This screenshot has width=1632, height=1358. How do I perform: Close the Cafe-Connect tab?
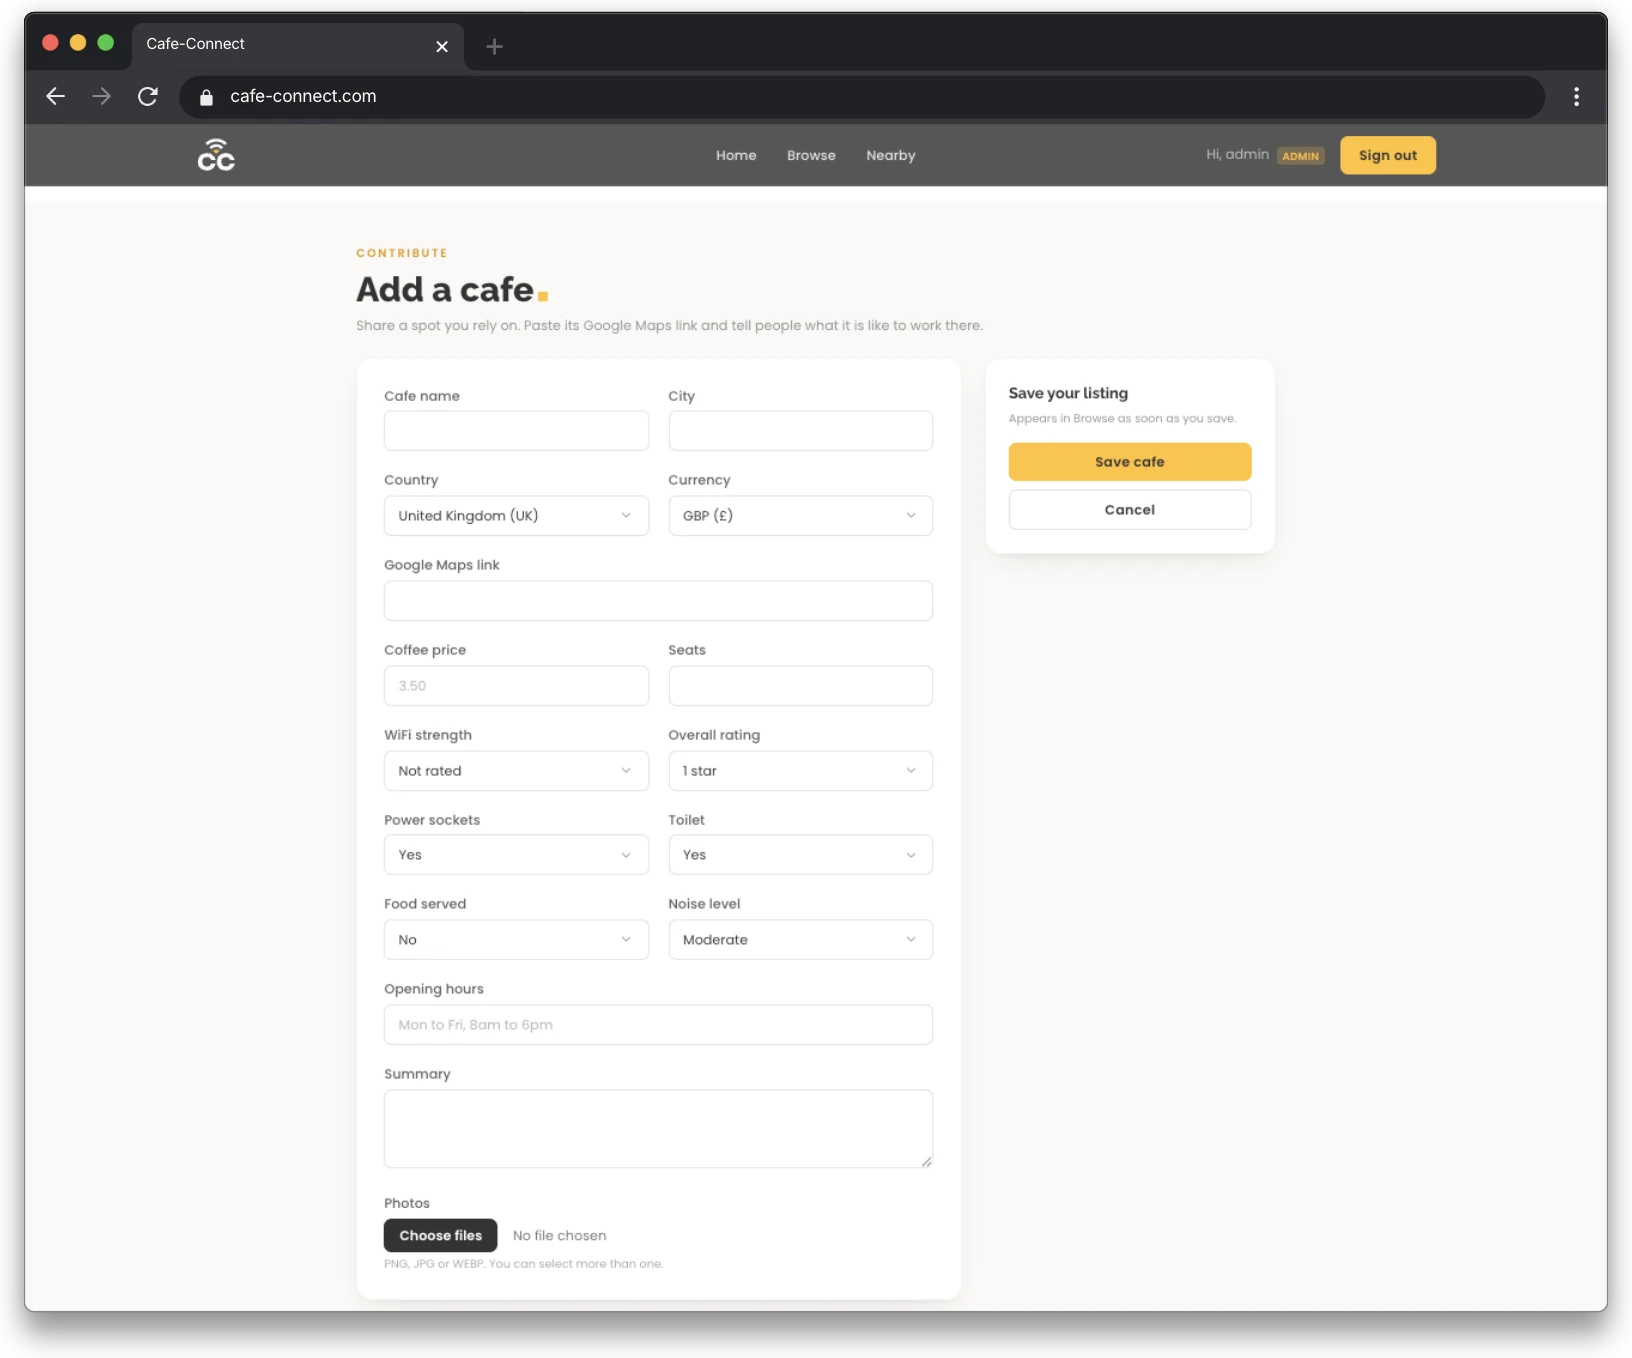coord(442,46)
